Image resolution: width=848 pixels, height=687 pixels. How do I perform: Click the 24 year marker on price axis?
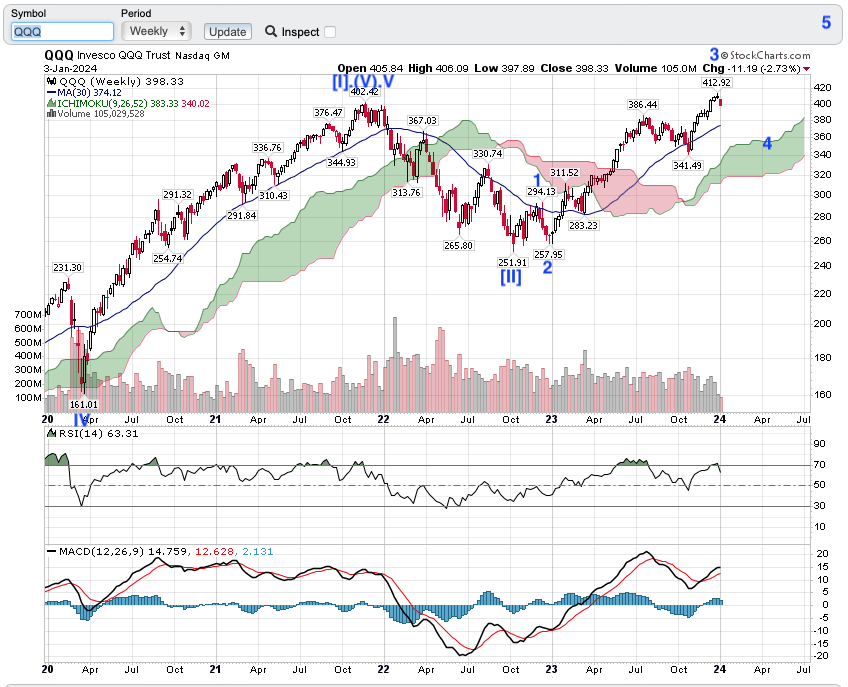720,419
